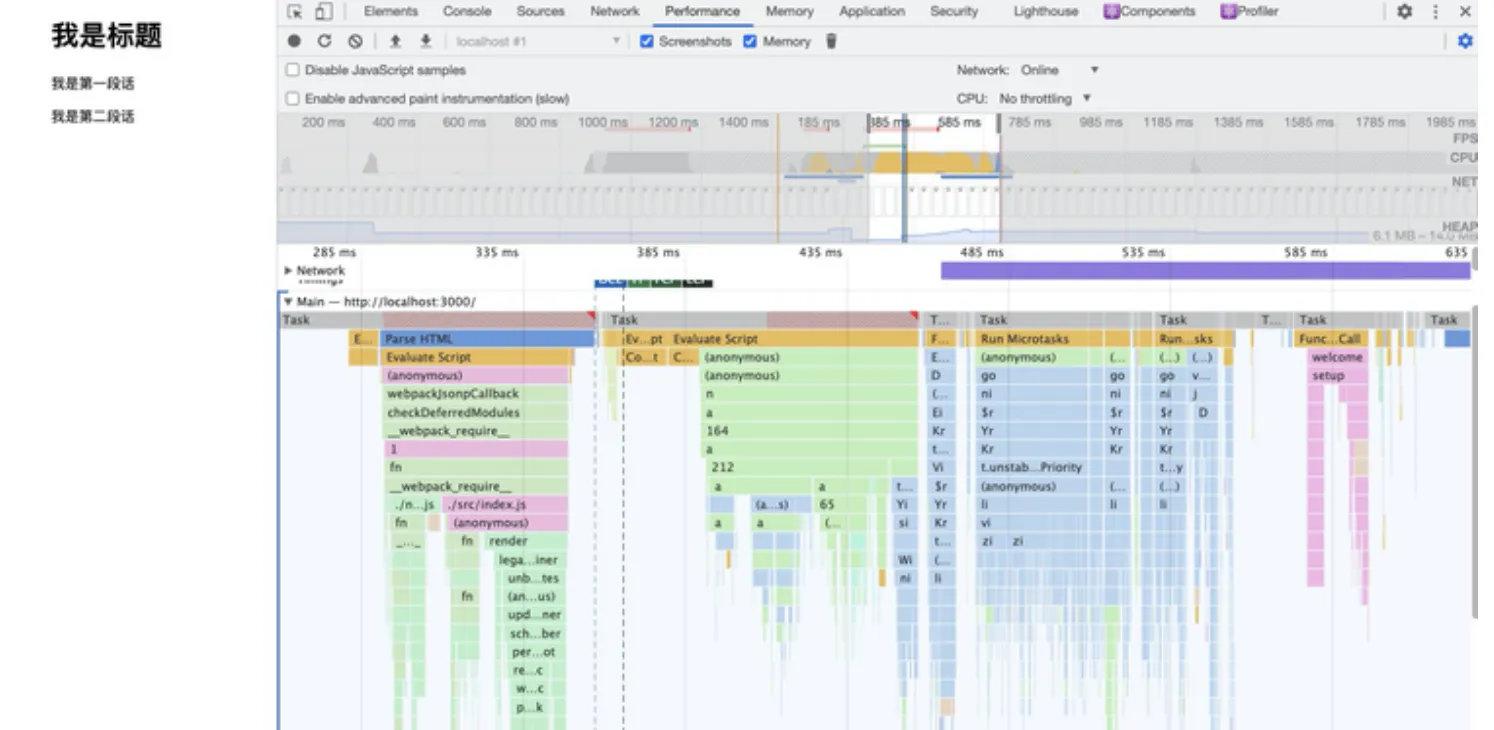
Task: Click the load profile upload icon
Action: [395, 42]
